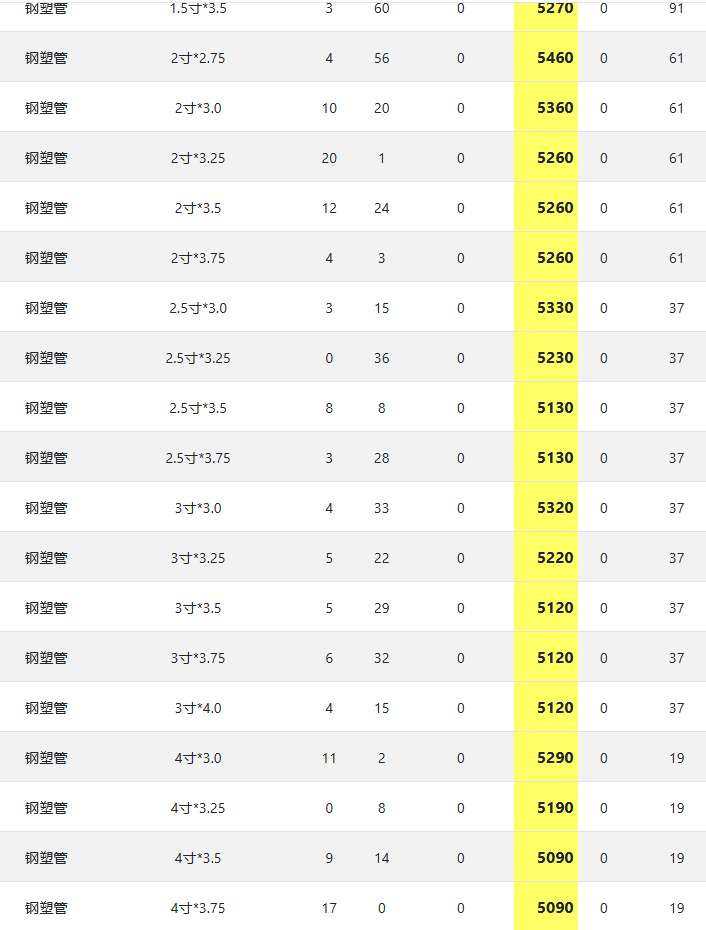706x930 pixels.
Task: Click the 5290 highlighted price cell
Action: (546, 757)
